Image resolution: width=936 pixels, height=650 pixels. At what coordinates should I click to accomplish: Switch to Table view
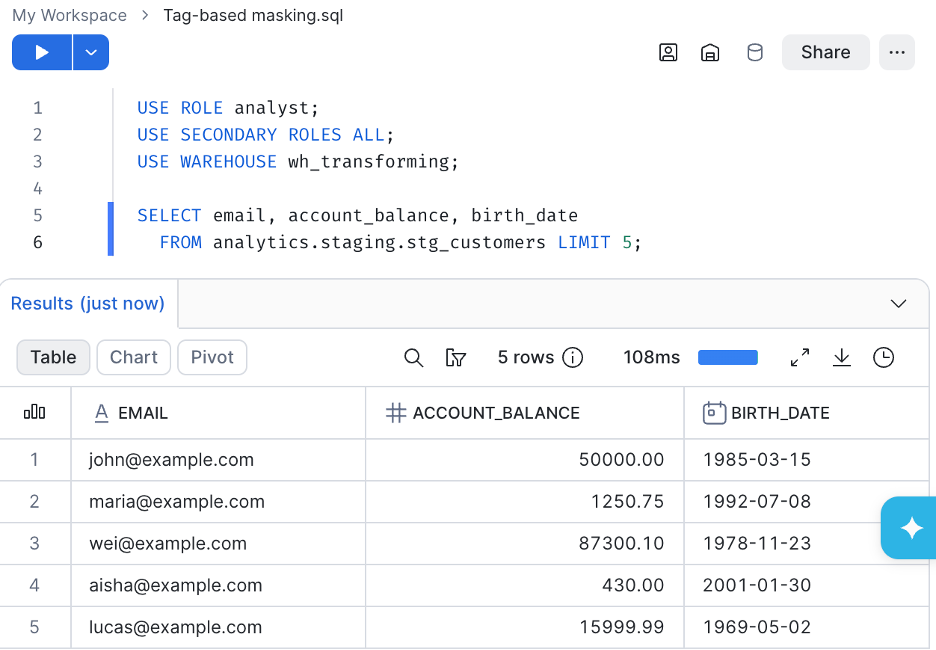click(x=53, y=357)
